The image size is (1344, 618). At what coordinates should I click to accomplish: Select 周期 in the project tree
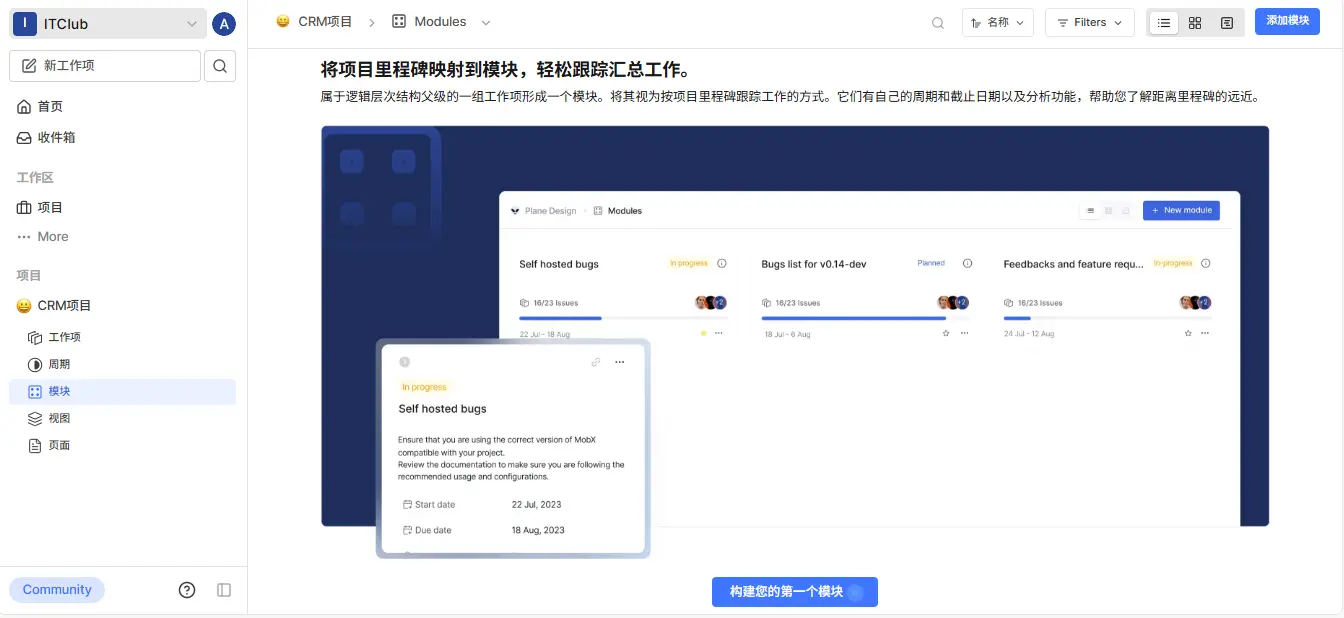click(59, 364)
